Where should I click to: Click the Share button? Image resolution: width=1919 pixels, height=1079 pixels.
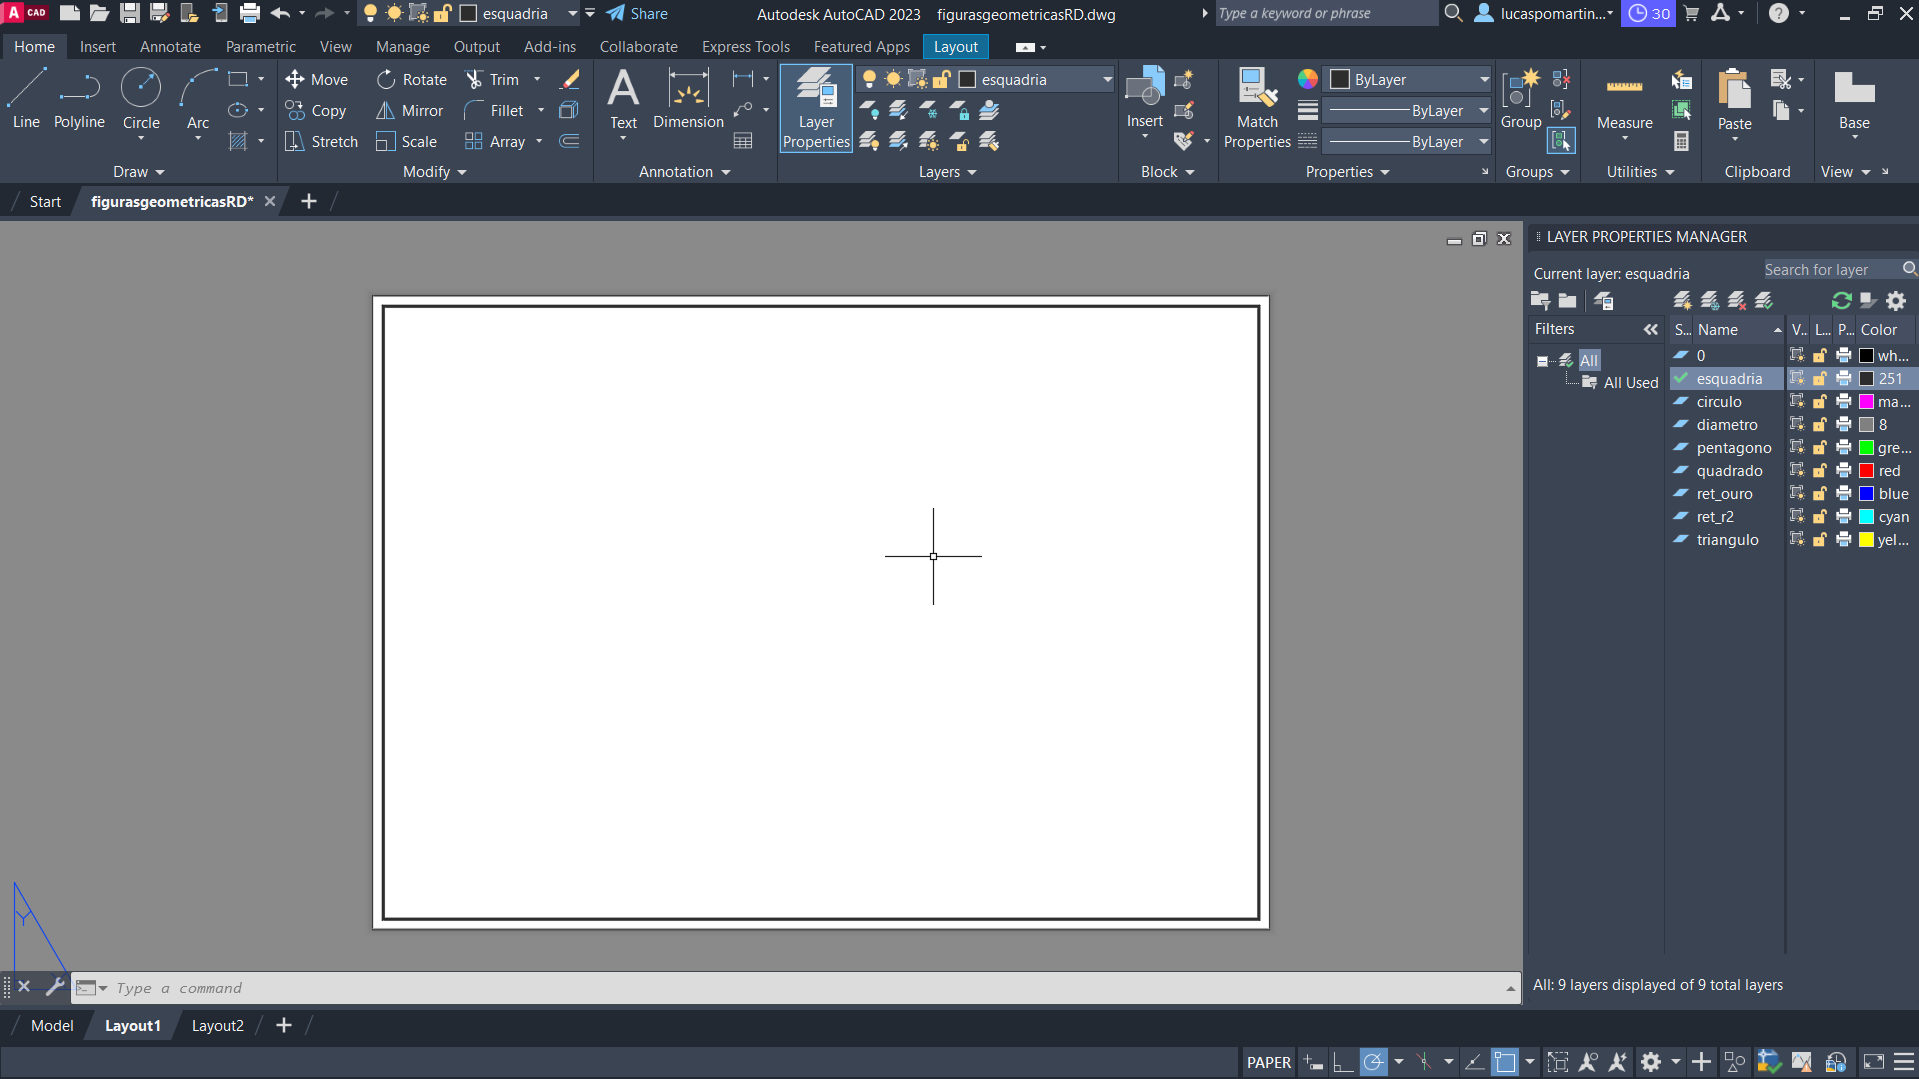pyautogui.click(x=637, y=14)
